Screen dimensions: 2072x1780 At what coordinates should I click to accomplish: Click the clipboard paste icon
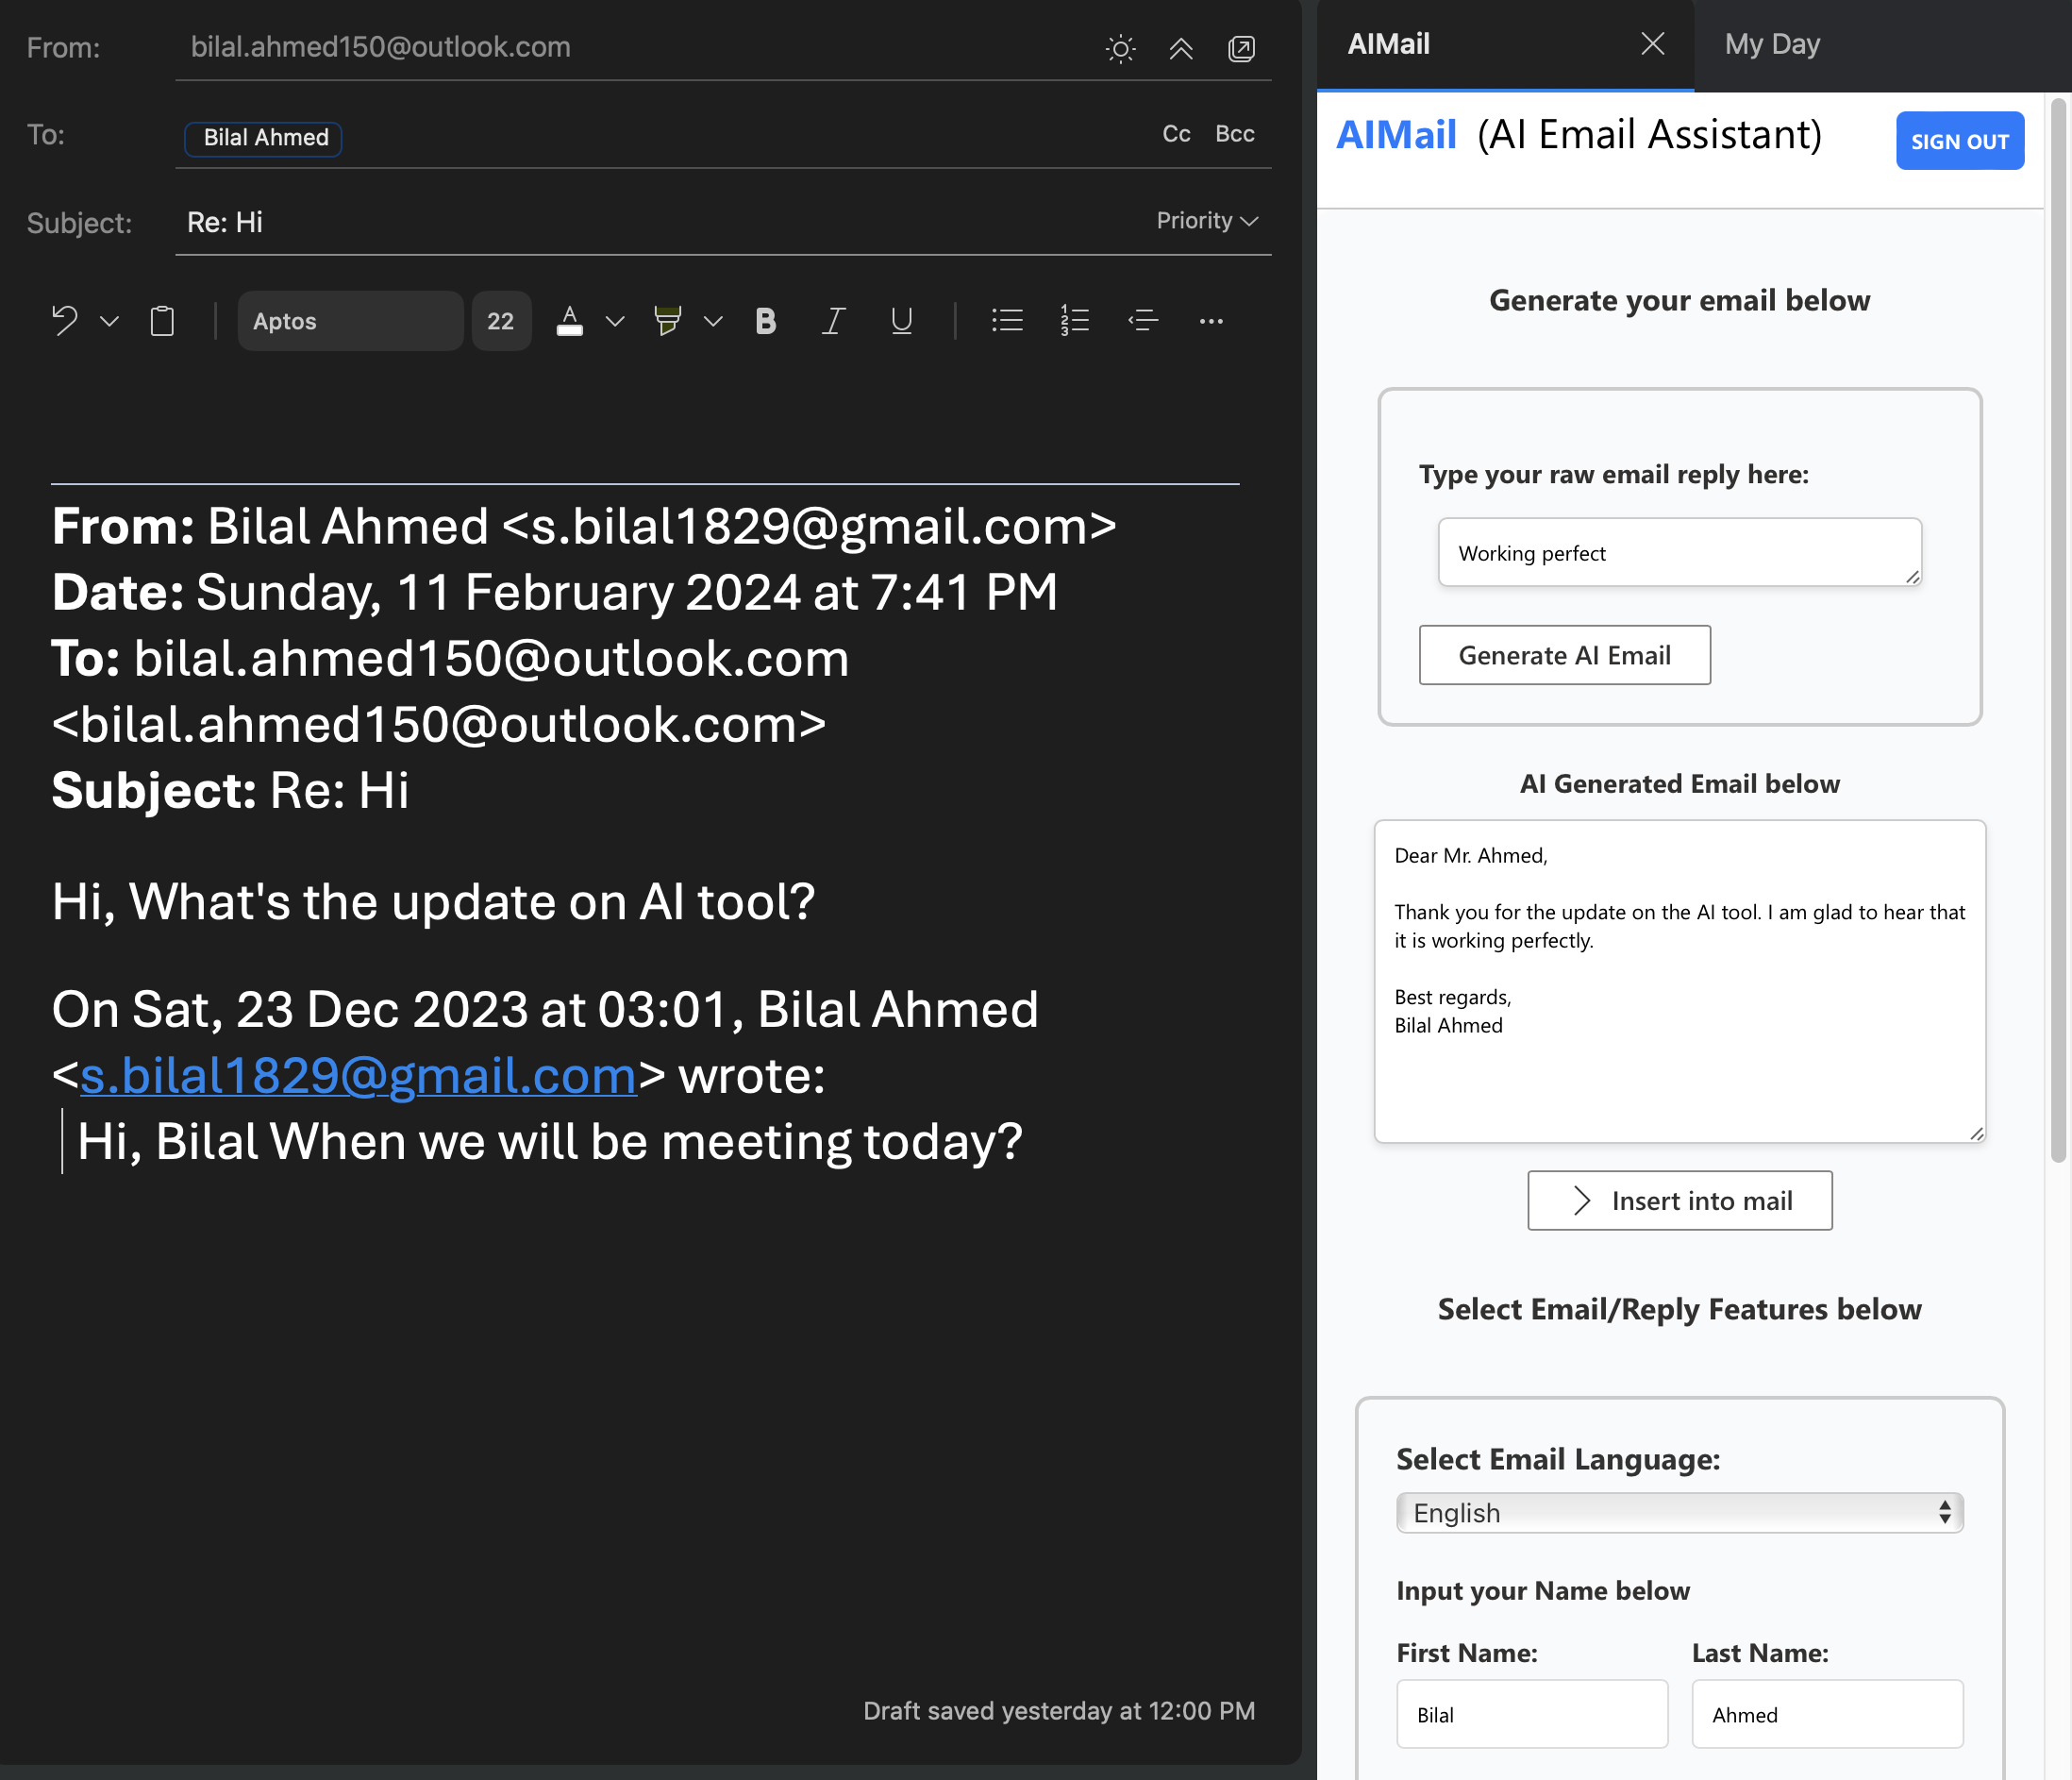click(x=162, y=321)
